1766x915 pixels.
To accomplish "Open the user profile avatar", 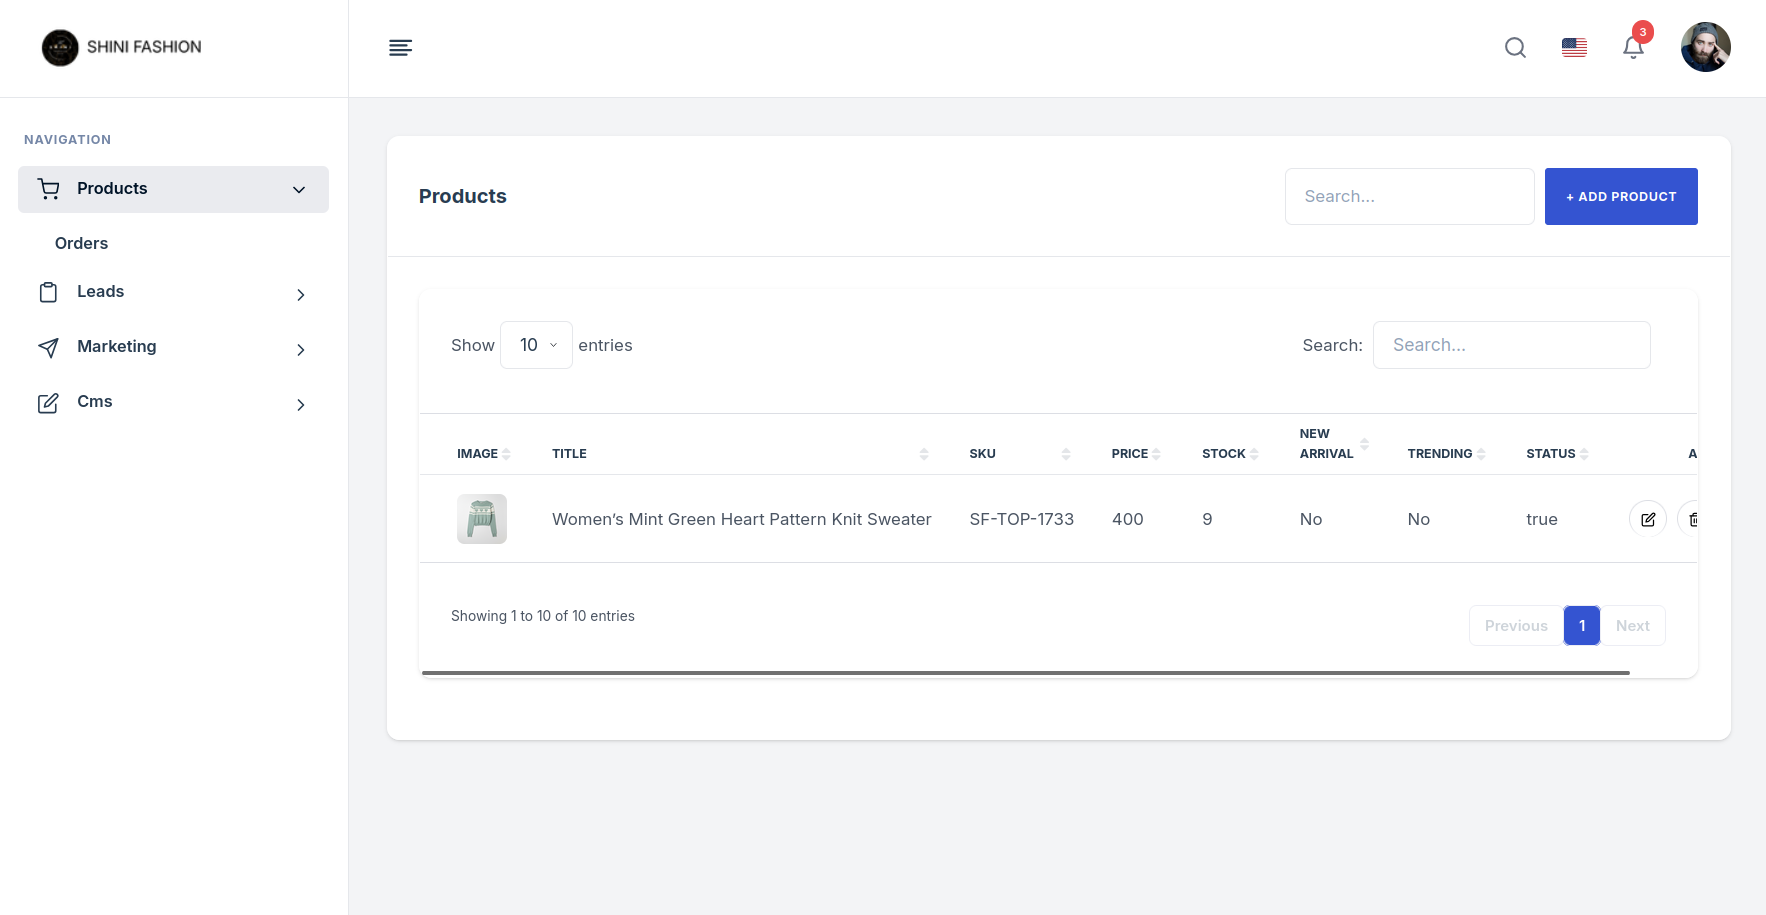I will 1705,48.
